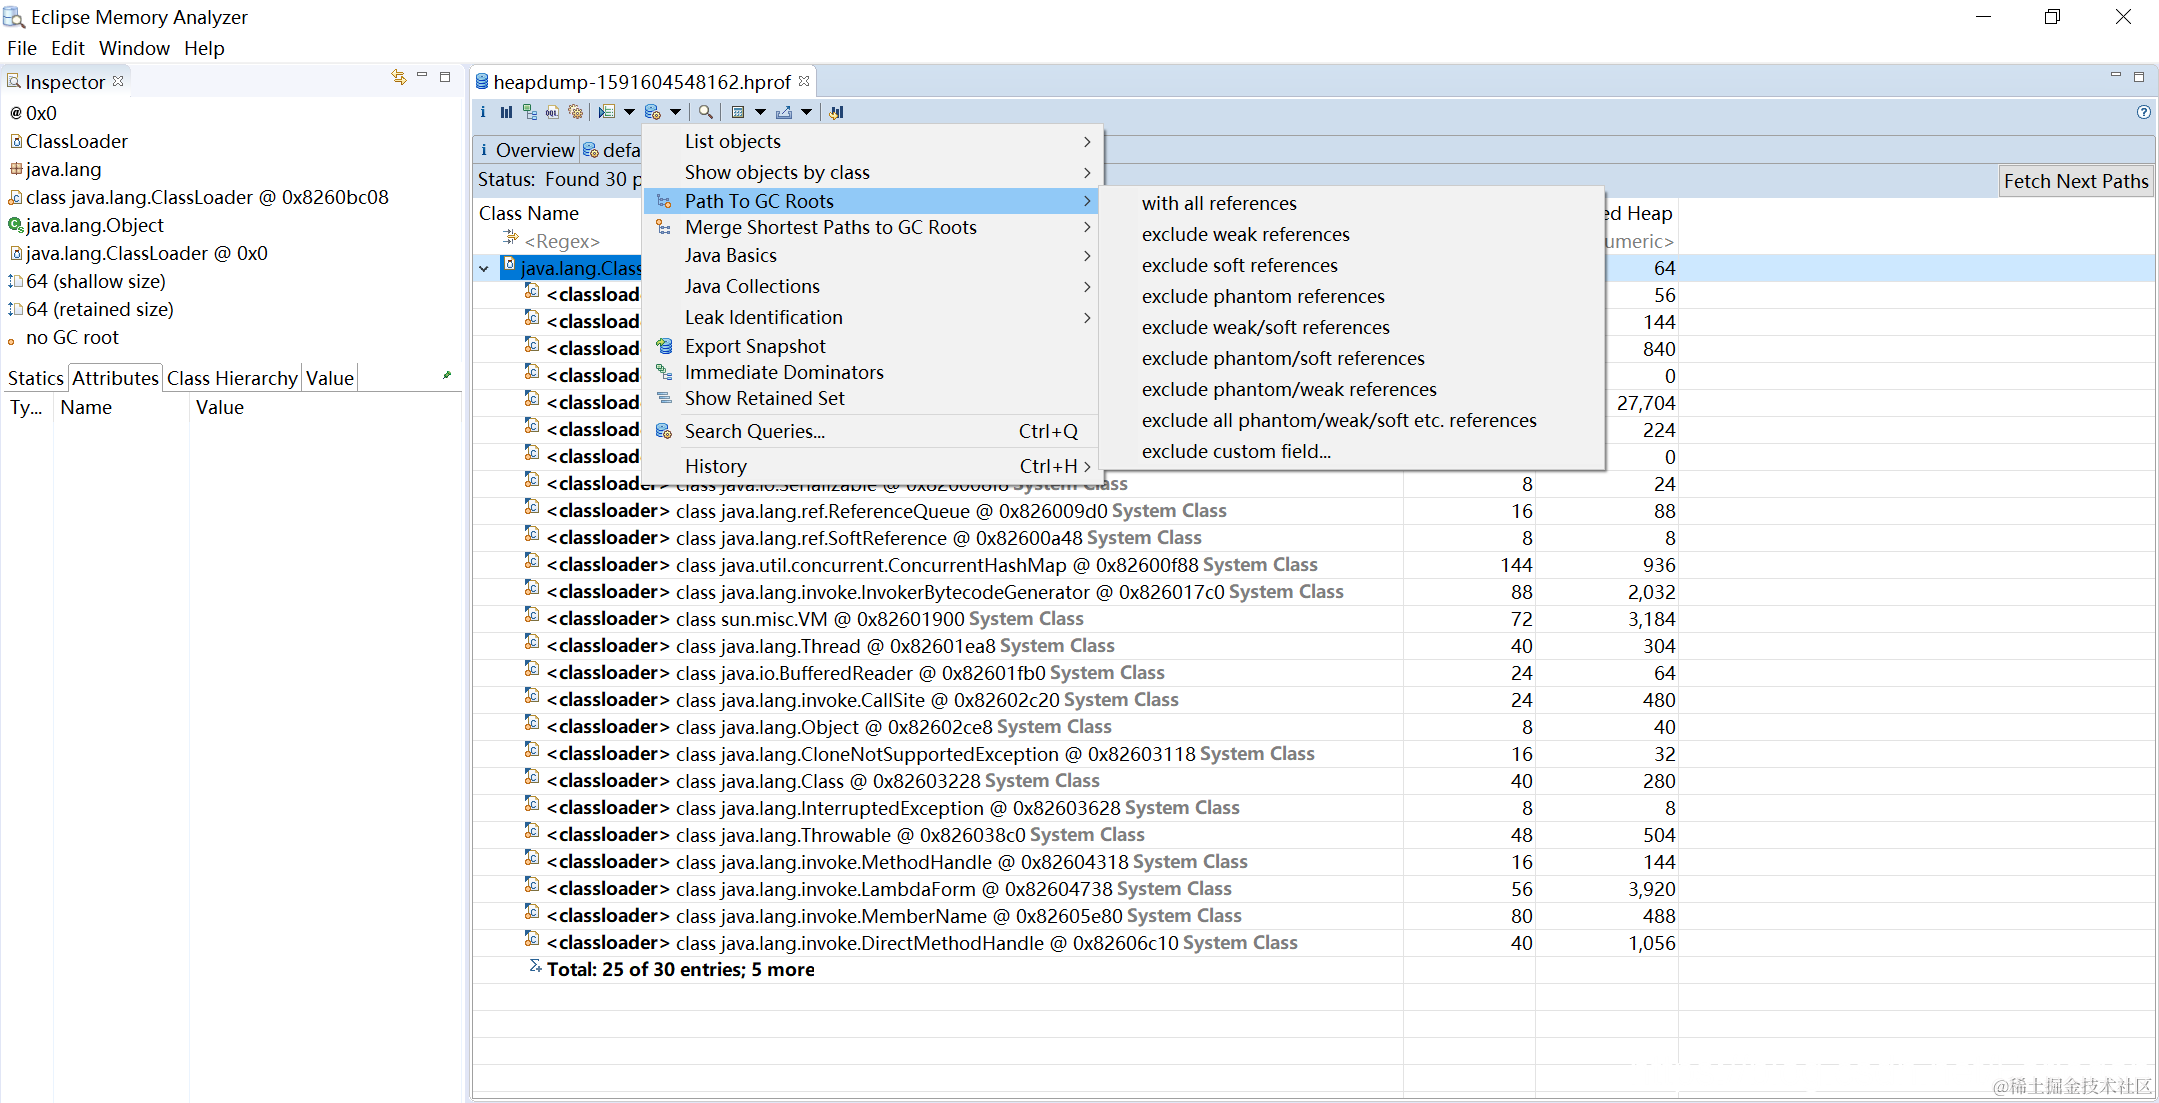Toggle the green pin icon beside Value tab
The width and height of the screenshot is (2159, 1103).
point(447,376)
